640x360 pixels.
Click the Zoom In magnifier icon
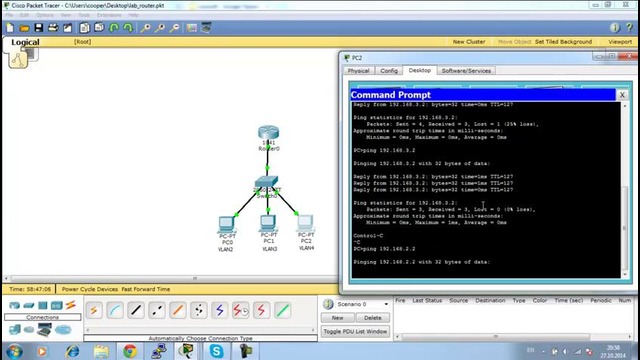click(x=145, y=28)
